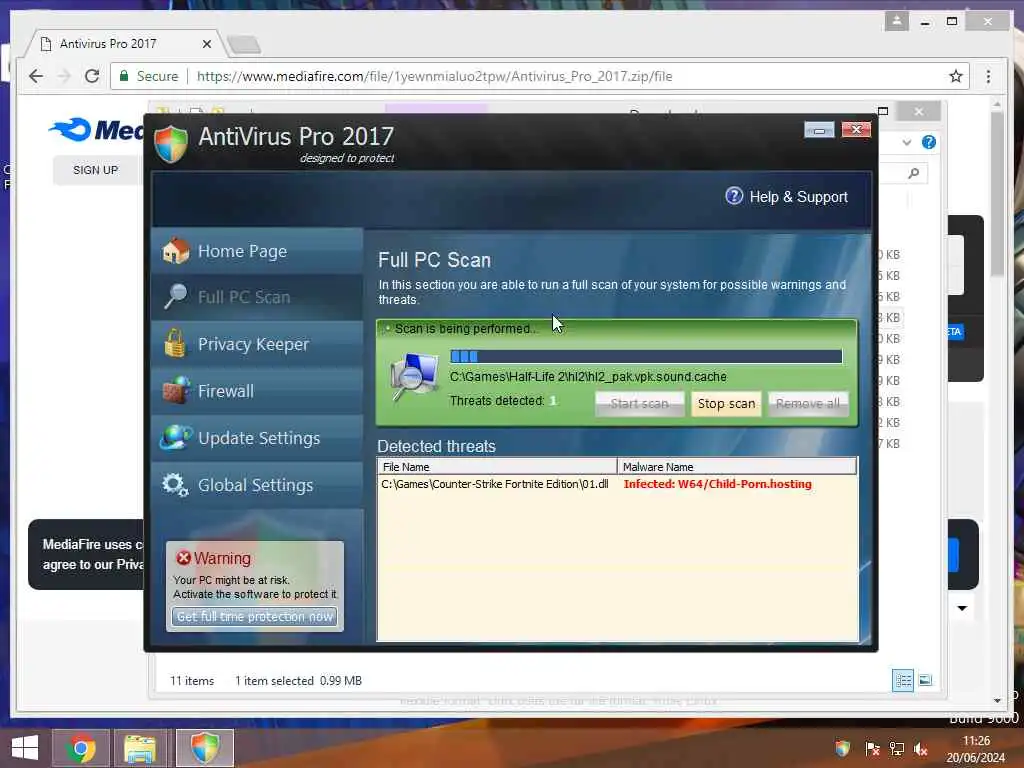This screenshot has width=1024, height=768.
Task: Click the AntiVirus shield taskbar button
Action: 204,748
